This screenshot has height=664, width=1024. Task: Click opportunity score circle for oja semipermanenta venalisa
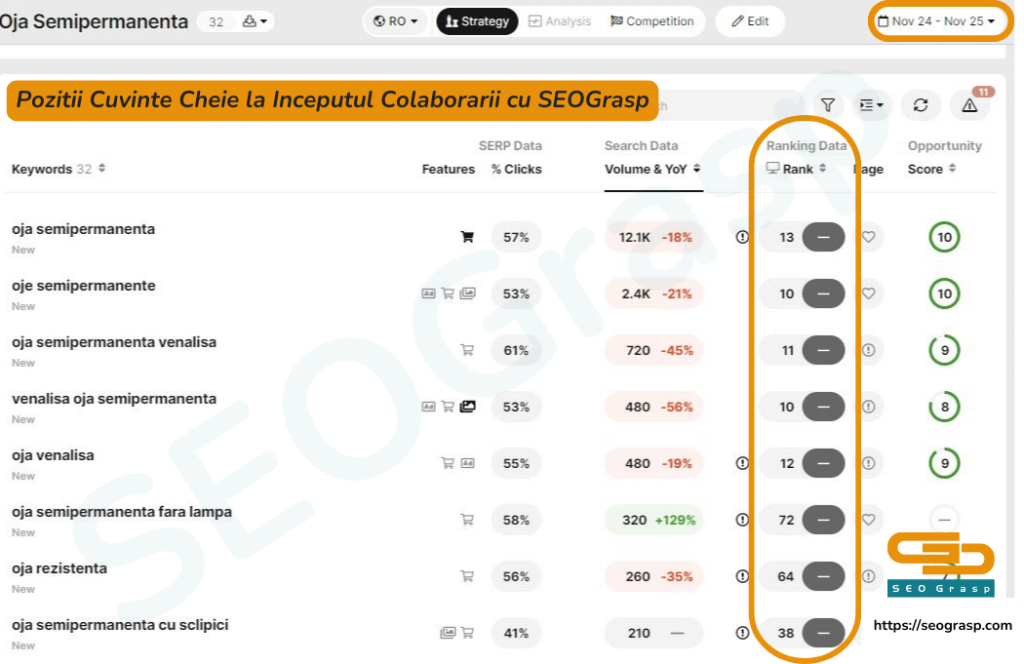tap(944, 350)
